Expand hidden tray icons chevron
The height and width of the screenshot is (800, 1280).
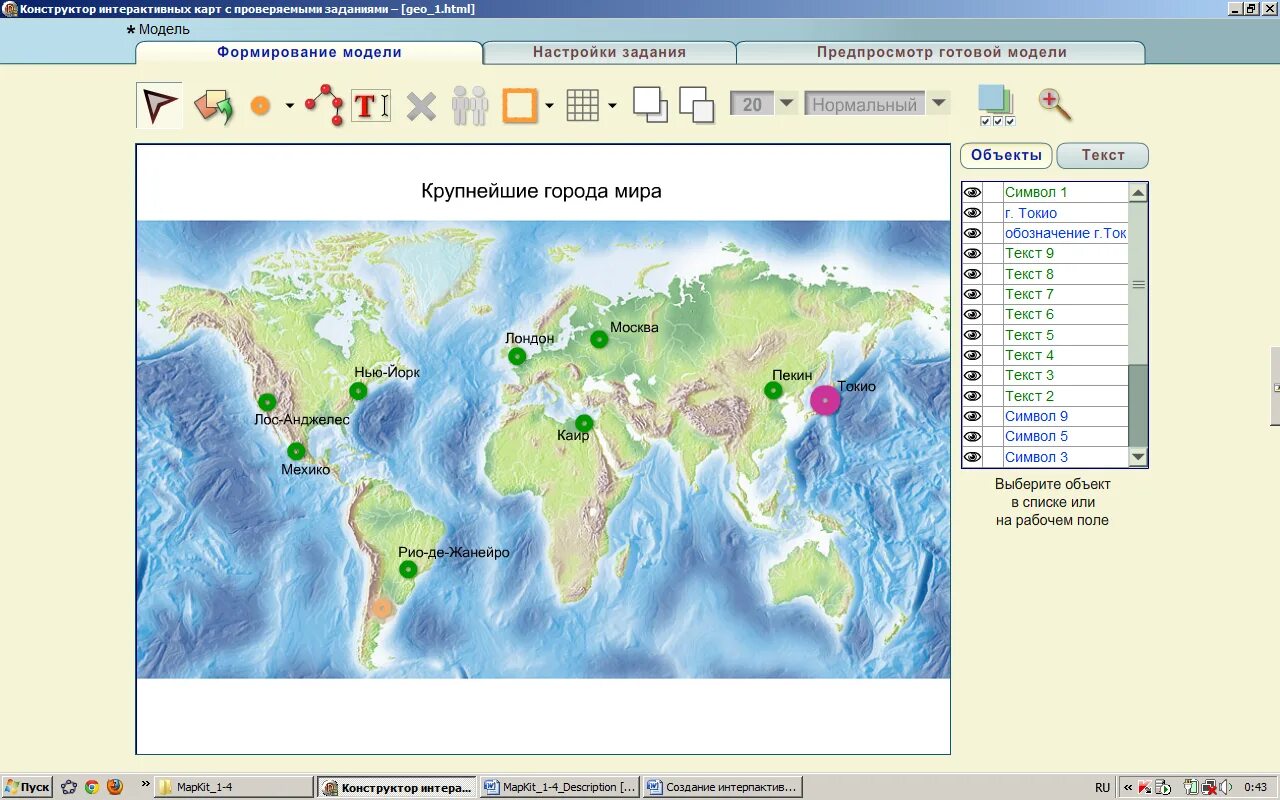tap(1128, 787)
